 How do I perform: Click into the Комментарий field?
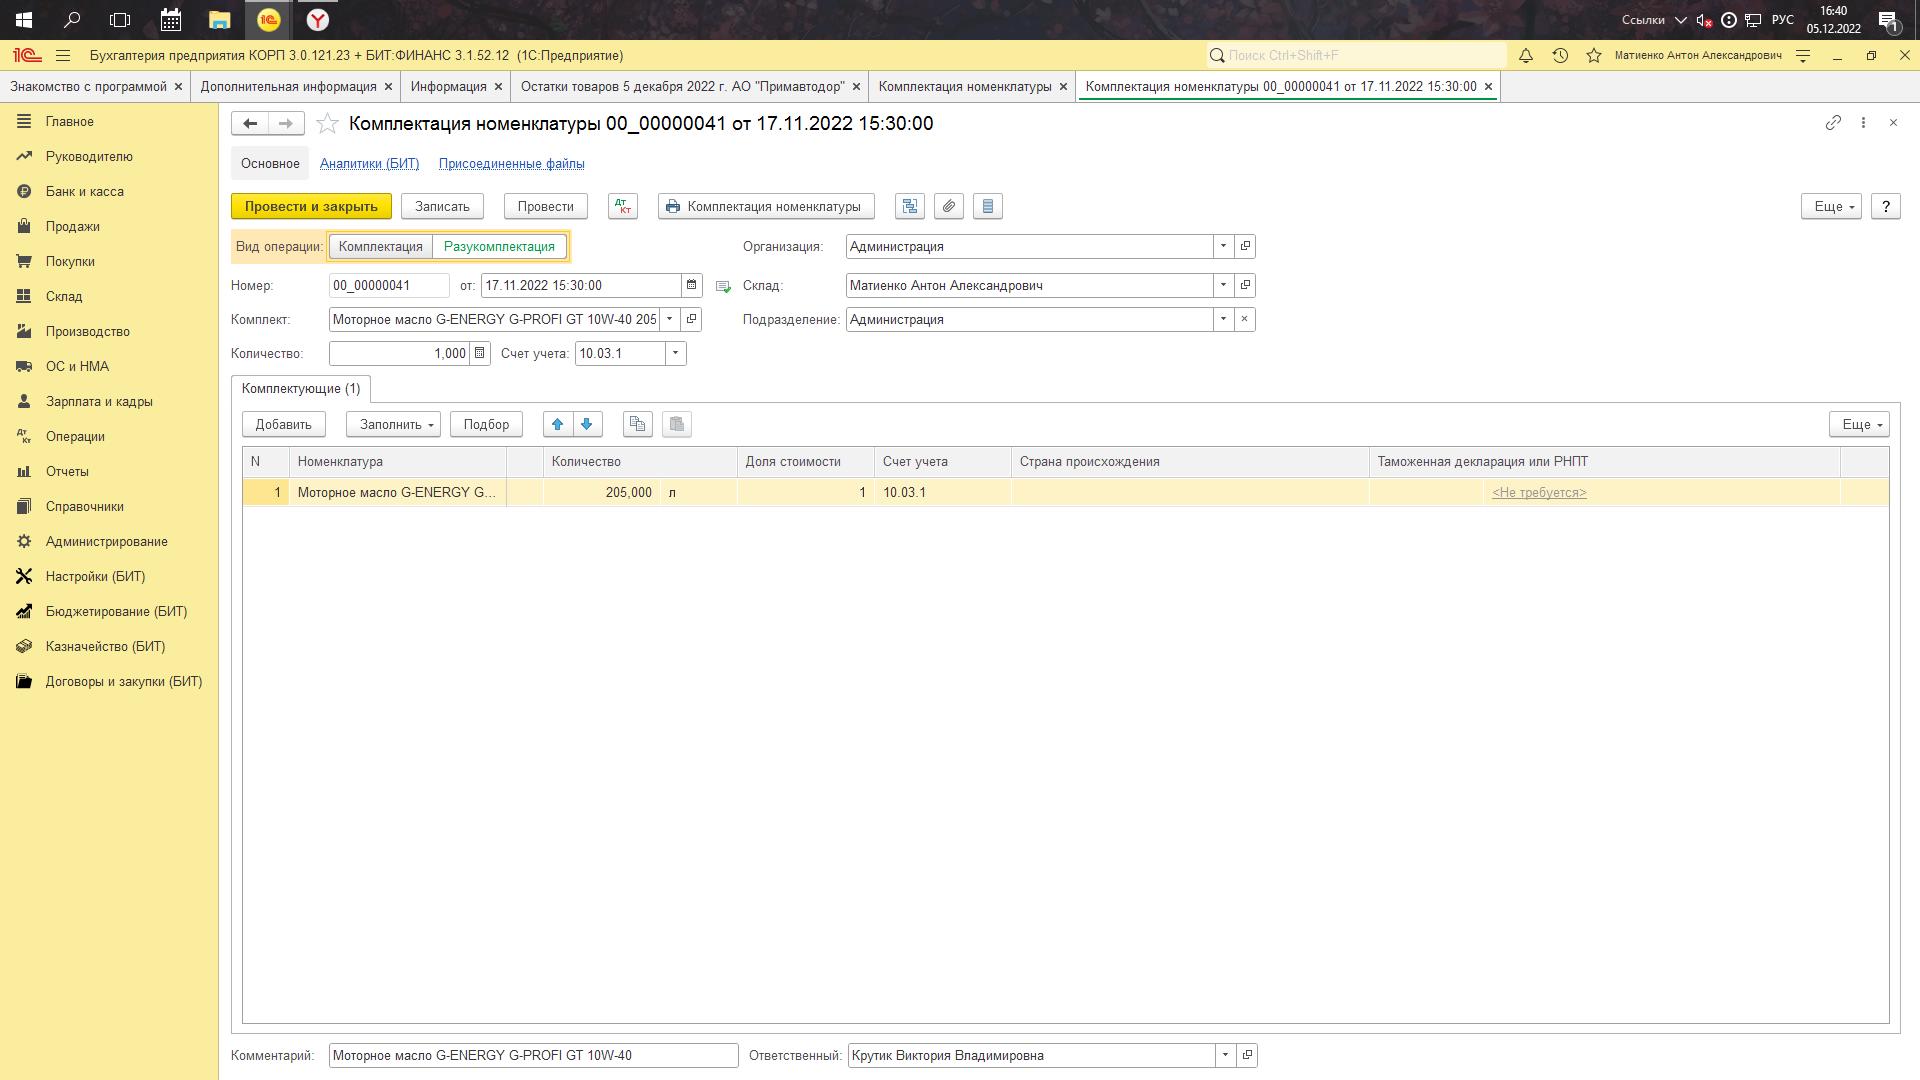(x=533, y=1055)
